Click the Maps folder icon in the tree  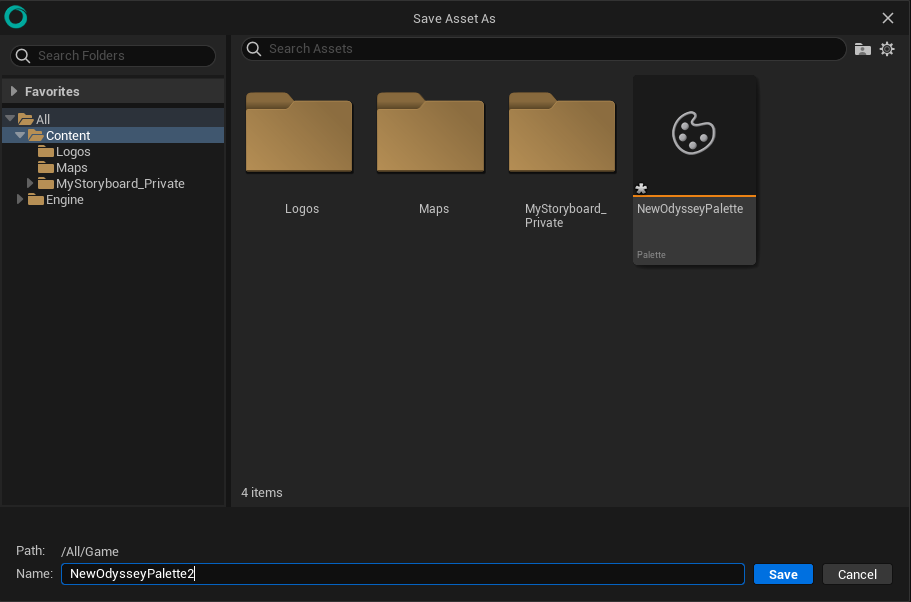point(47,167)
